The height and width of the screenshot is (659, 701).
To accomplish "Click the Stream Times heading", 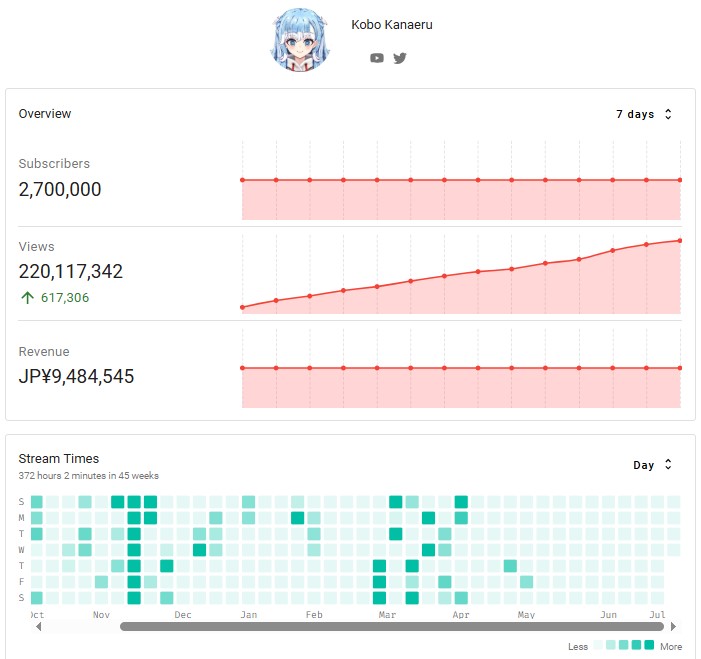I will pyautogui.click(x=59, y=459).
